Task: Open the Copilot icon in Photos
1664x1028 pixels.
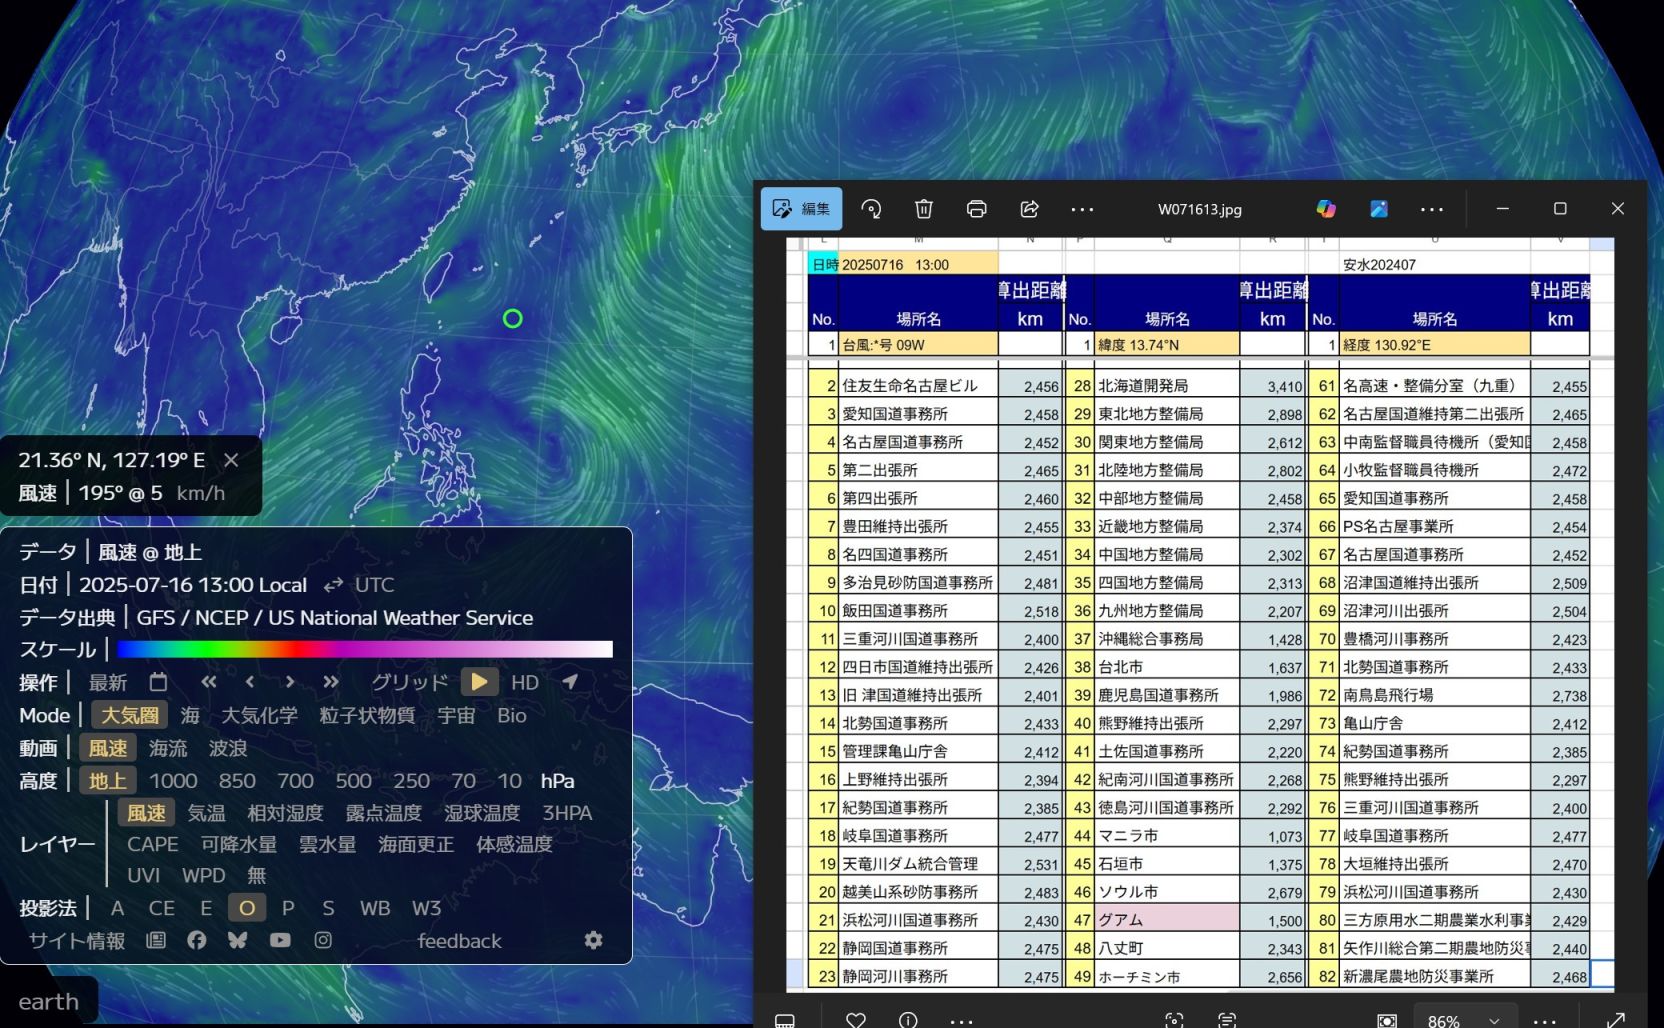Action: coord(1326,209)
